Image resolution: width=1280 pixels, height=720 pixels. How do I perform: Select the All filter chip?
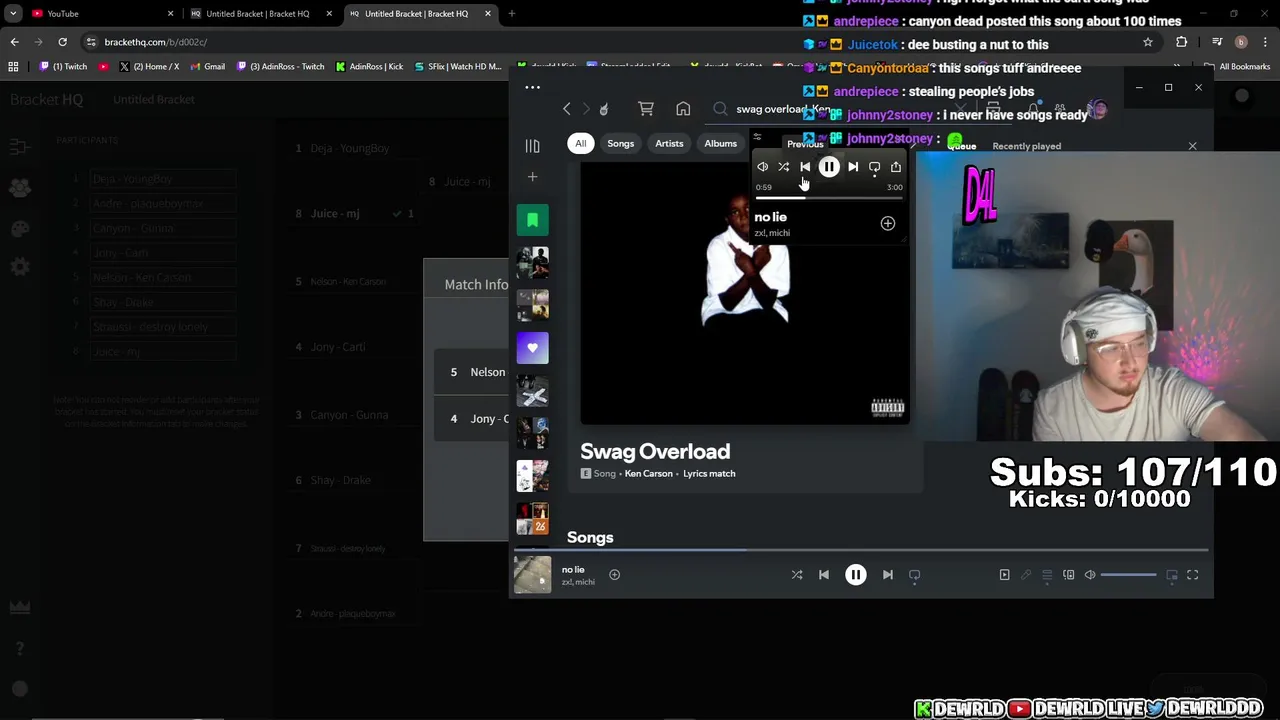pyautogui.click(x=580, y=143)
